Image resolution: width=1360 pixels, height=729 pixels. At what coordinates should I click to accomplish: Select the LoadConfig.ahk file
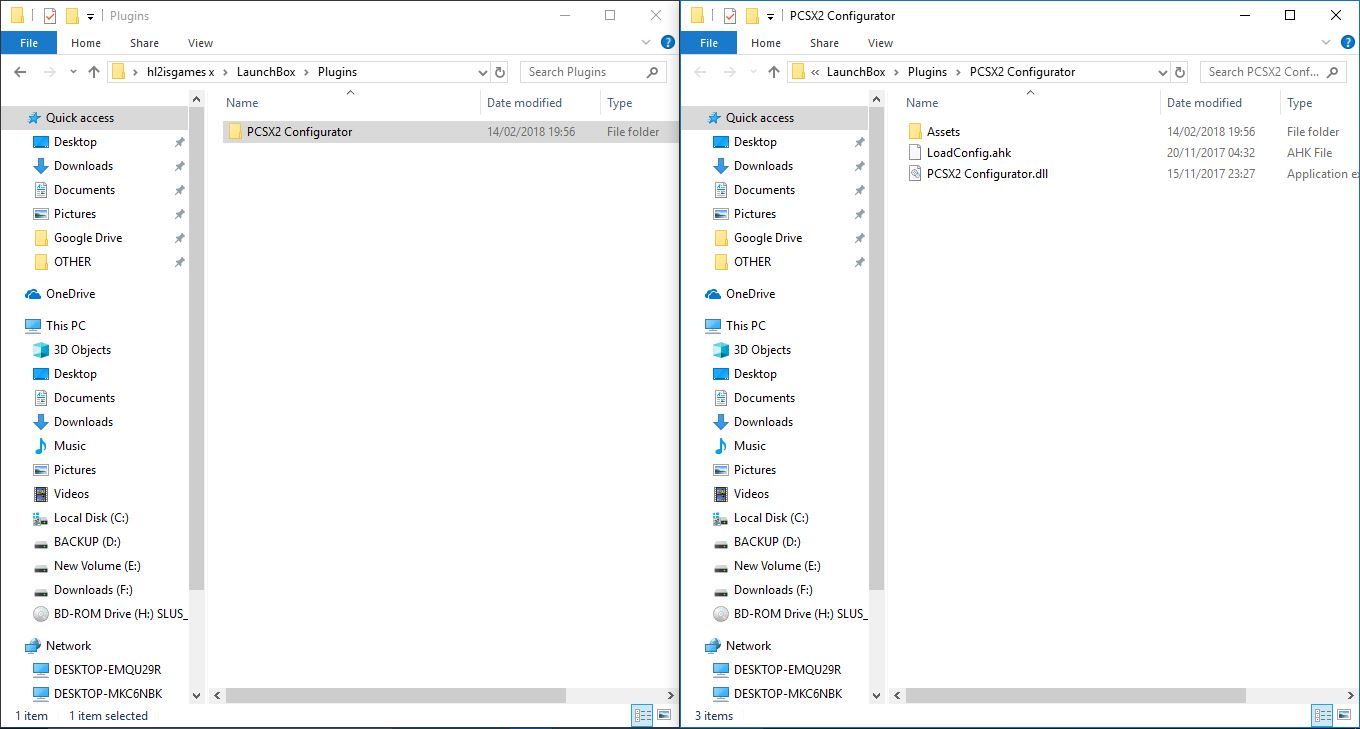tap(969, 153)
